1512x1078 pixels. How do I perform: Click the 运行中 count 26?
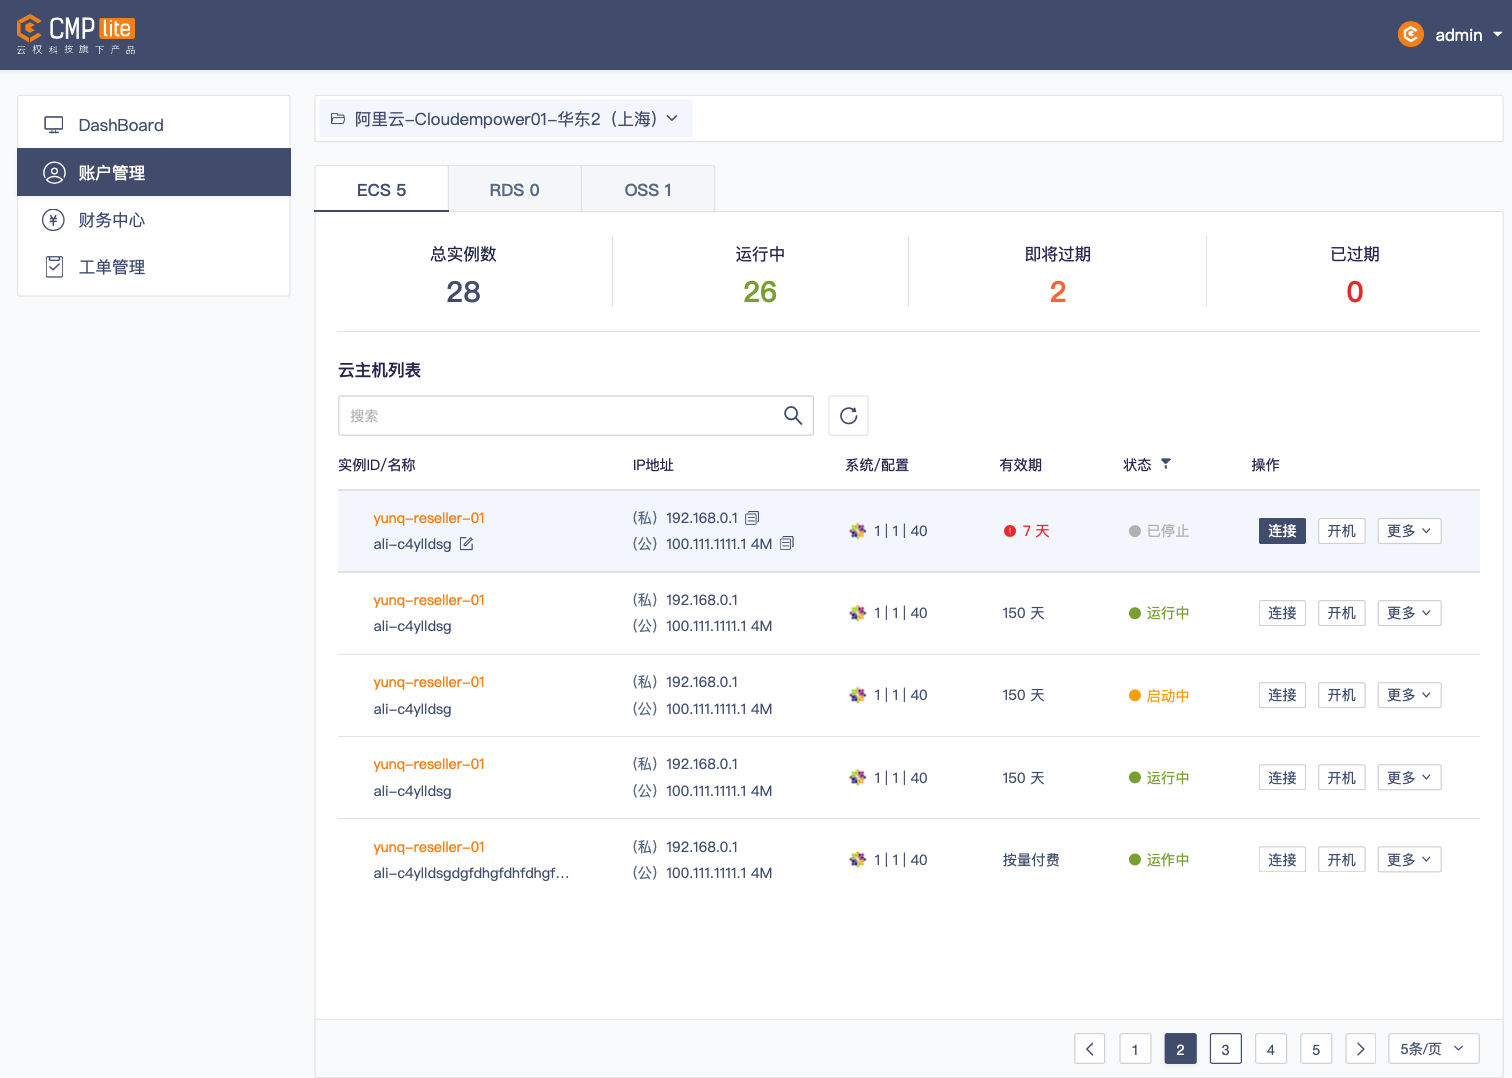(760, 292)
